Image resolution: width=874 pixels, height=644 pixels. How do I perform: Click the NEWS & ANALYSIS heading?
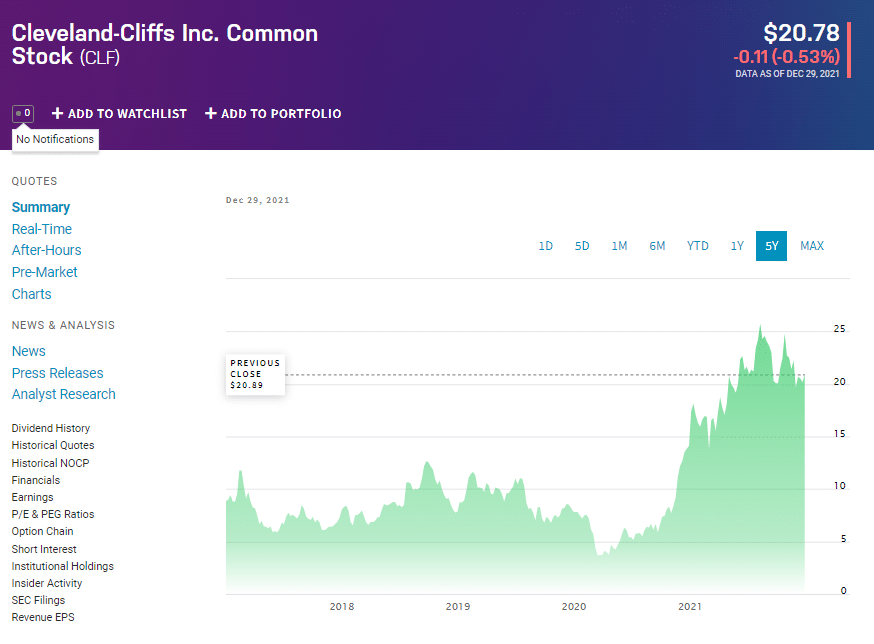tap(63, 325)
